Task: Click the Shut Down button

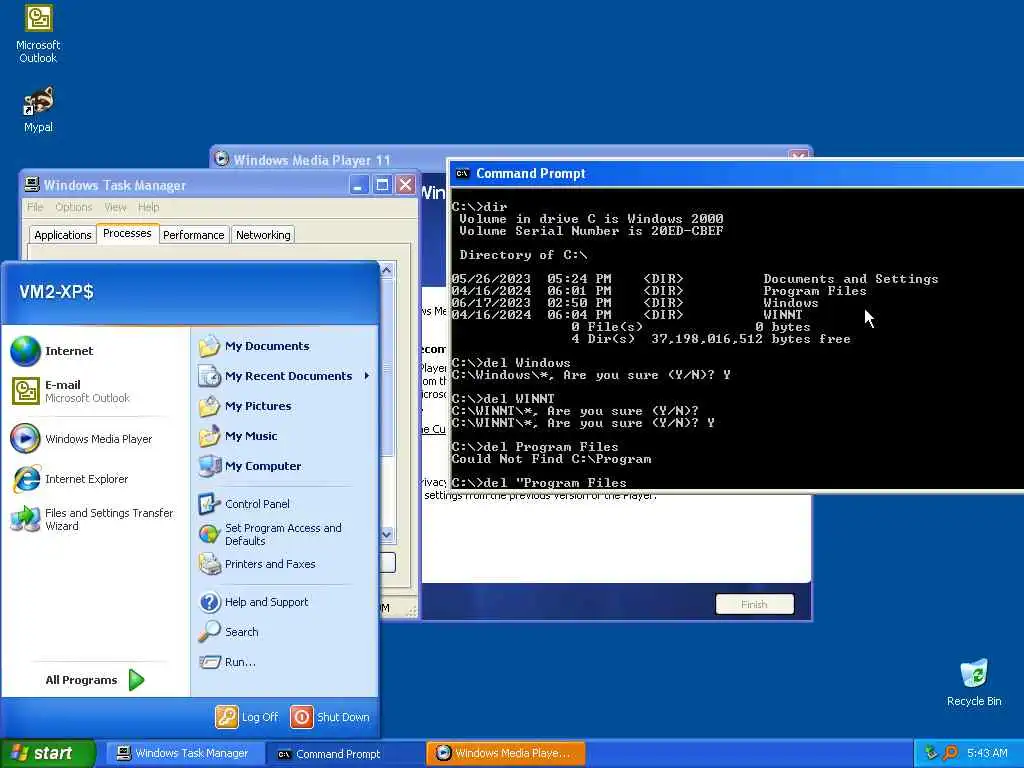Action: [x=330, y=717]
